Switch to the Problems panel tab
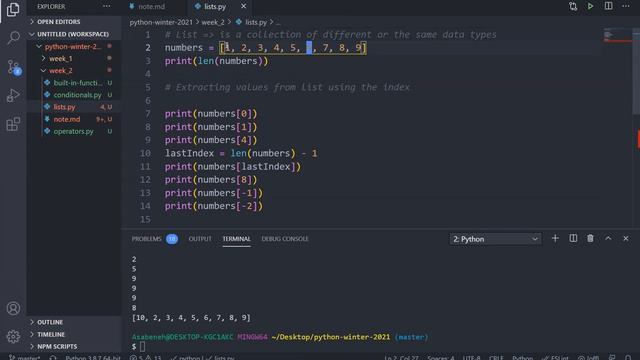Image resolution: width=640 pixels, height=360 pixels. click(147, 239)
